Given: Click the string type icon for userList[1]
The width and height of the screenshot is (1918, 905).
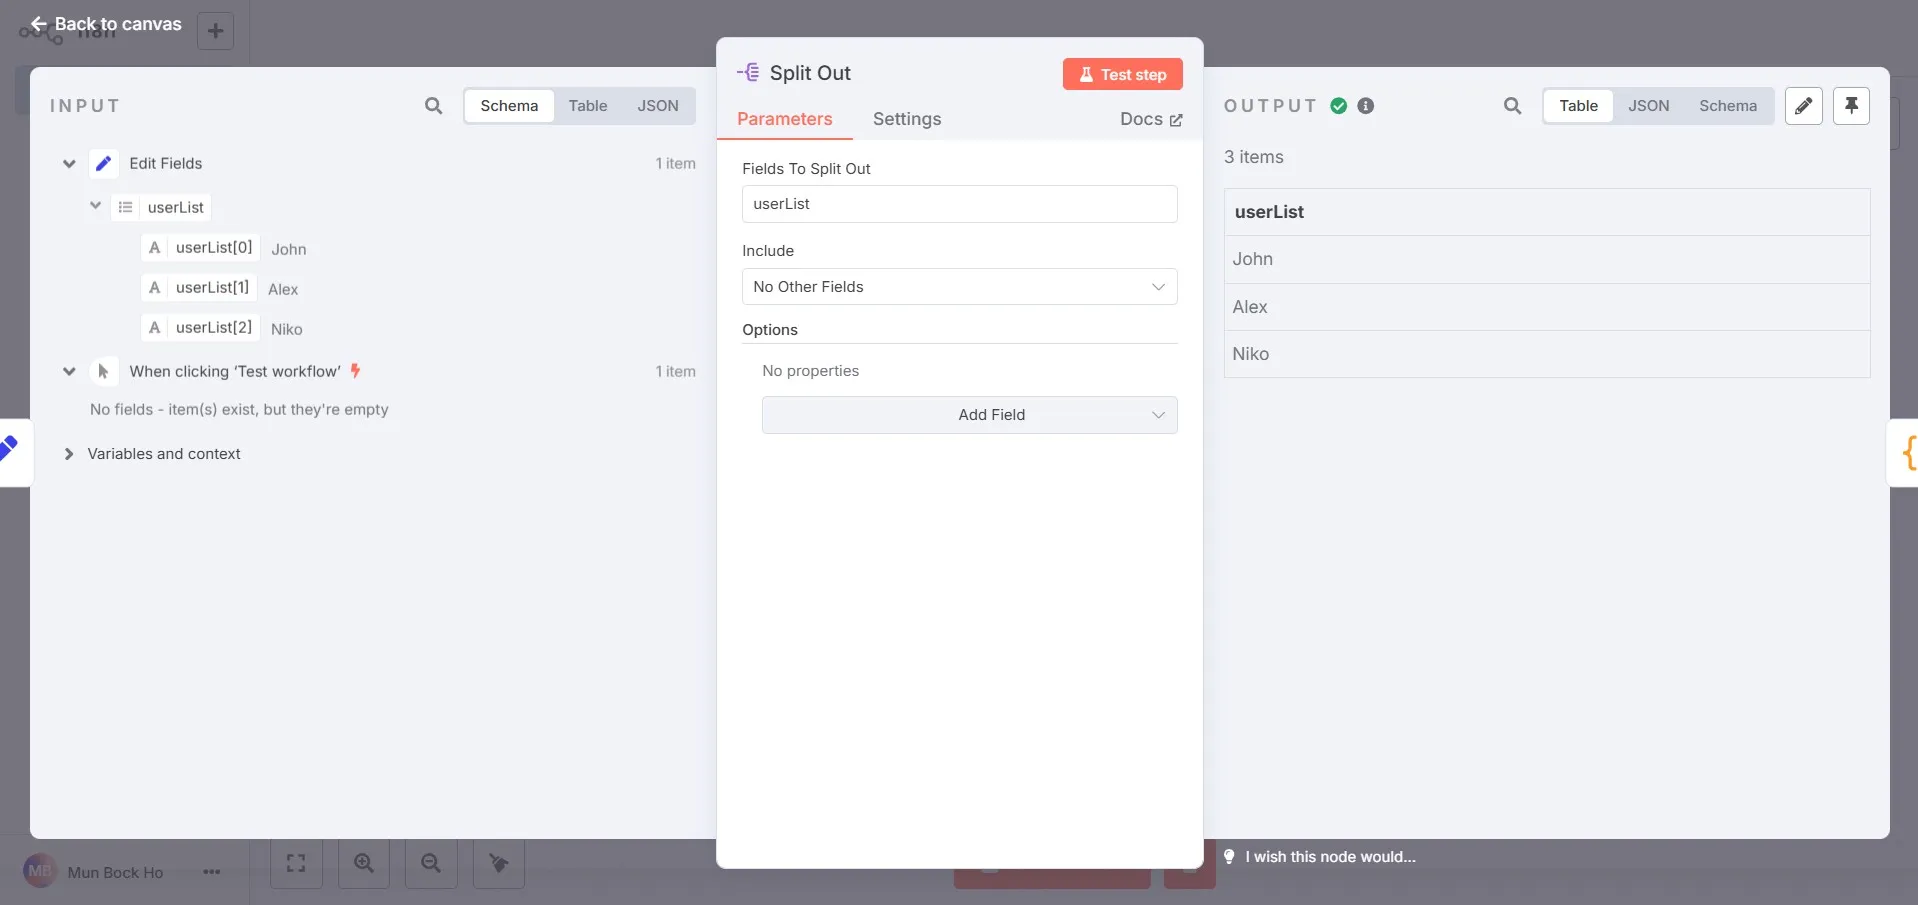Looking at the screenshot, I should pos(154,288).
